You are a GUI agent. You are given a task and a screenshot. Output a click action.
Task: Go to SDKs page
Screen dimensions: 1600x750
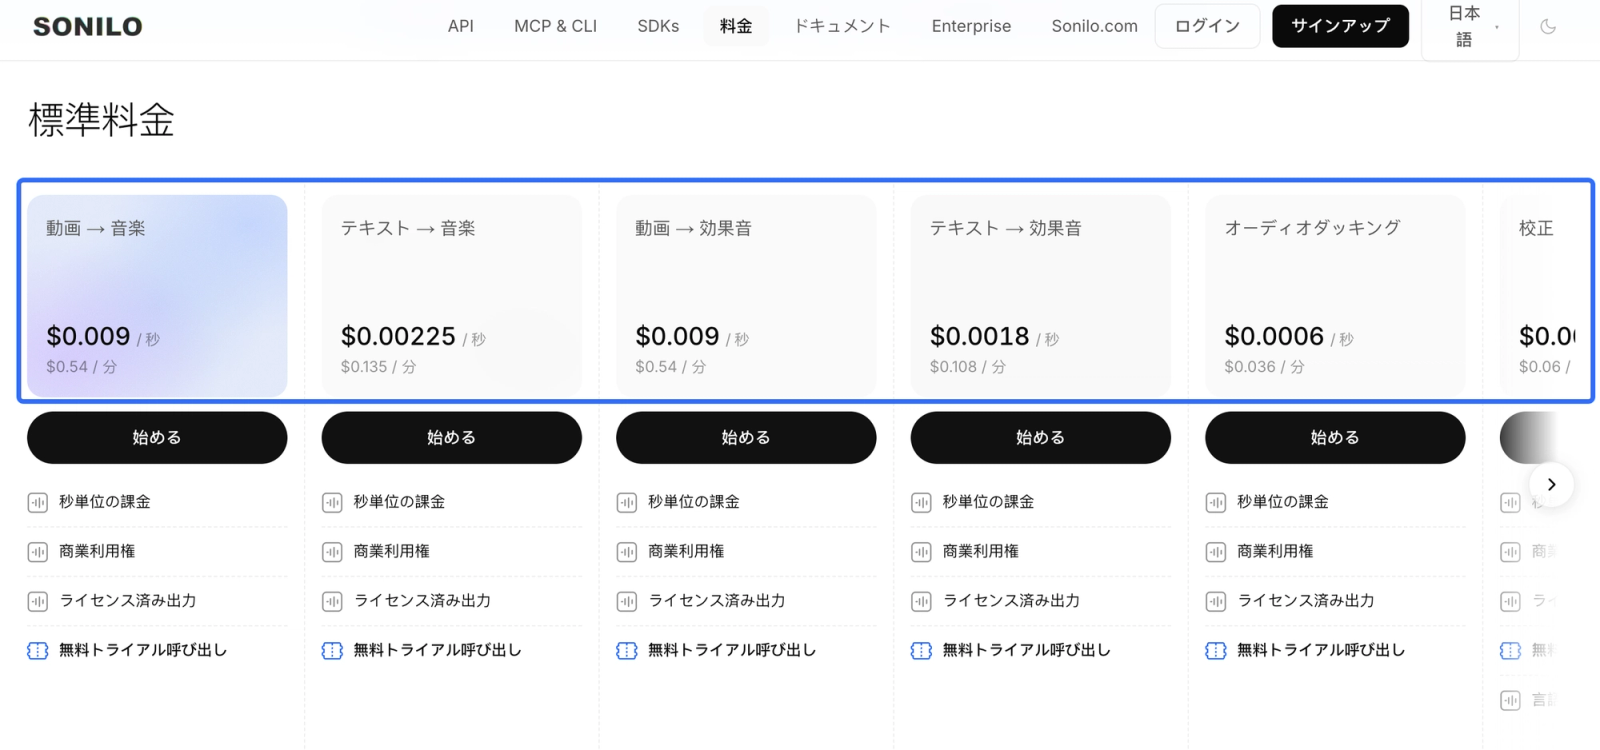tap(658, 26)
